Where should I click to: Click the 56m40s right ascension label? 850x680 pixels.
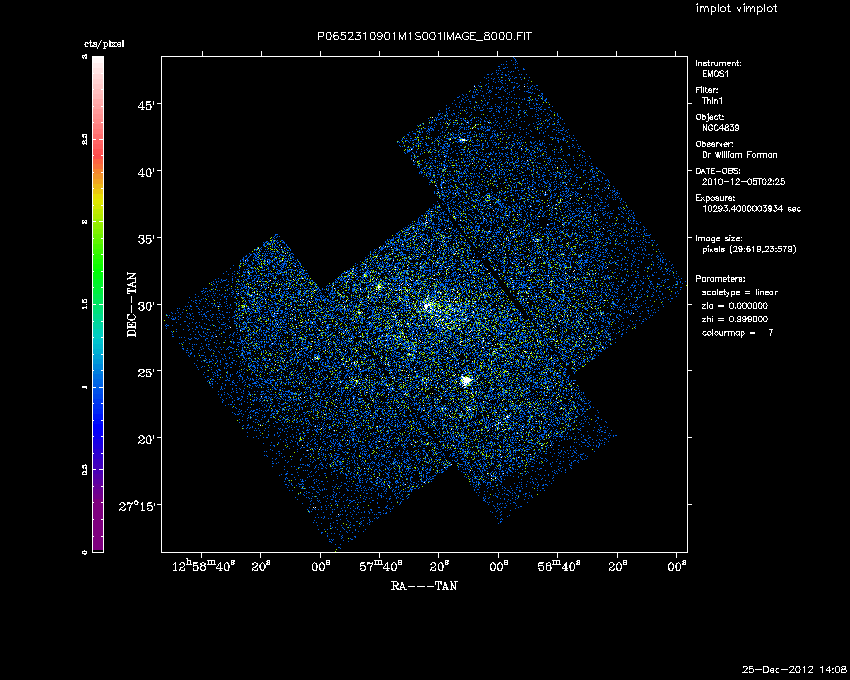click(558, 567)
